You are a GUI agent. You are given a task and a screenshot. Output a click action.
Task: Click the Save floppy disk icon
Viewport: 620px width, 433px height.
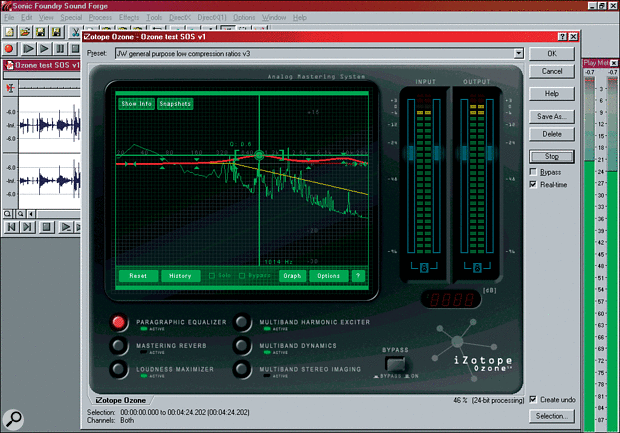[x=41, y=32]
